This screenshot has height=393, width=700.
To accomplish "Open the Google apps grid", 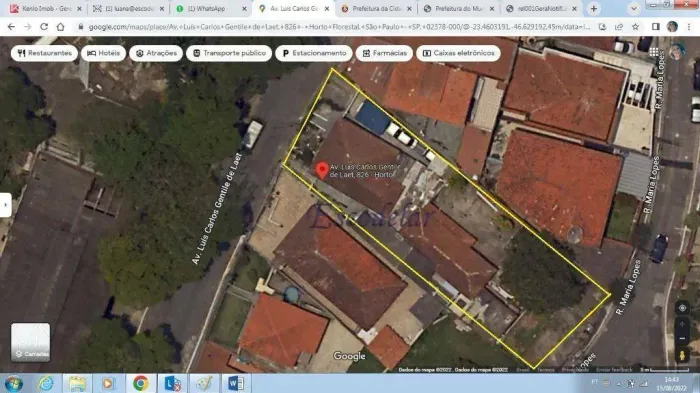I will click(654, 52).
